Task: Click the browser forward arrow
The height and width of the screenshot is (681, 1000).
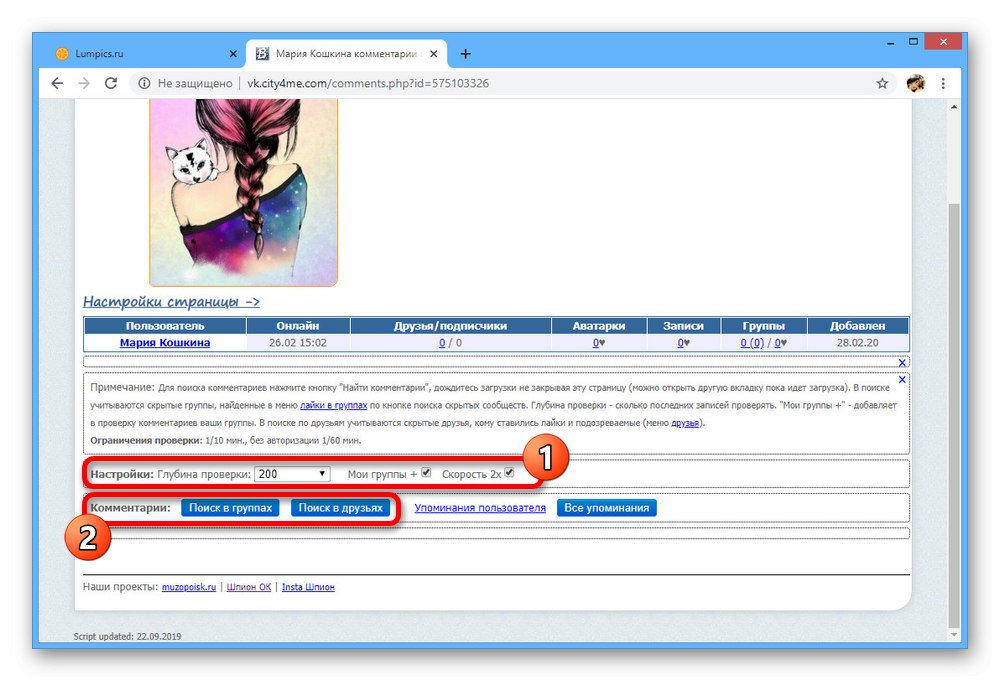Action: coord(84,83)
